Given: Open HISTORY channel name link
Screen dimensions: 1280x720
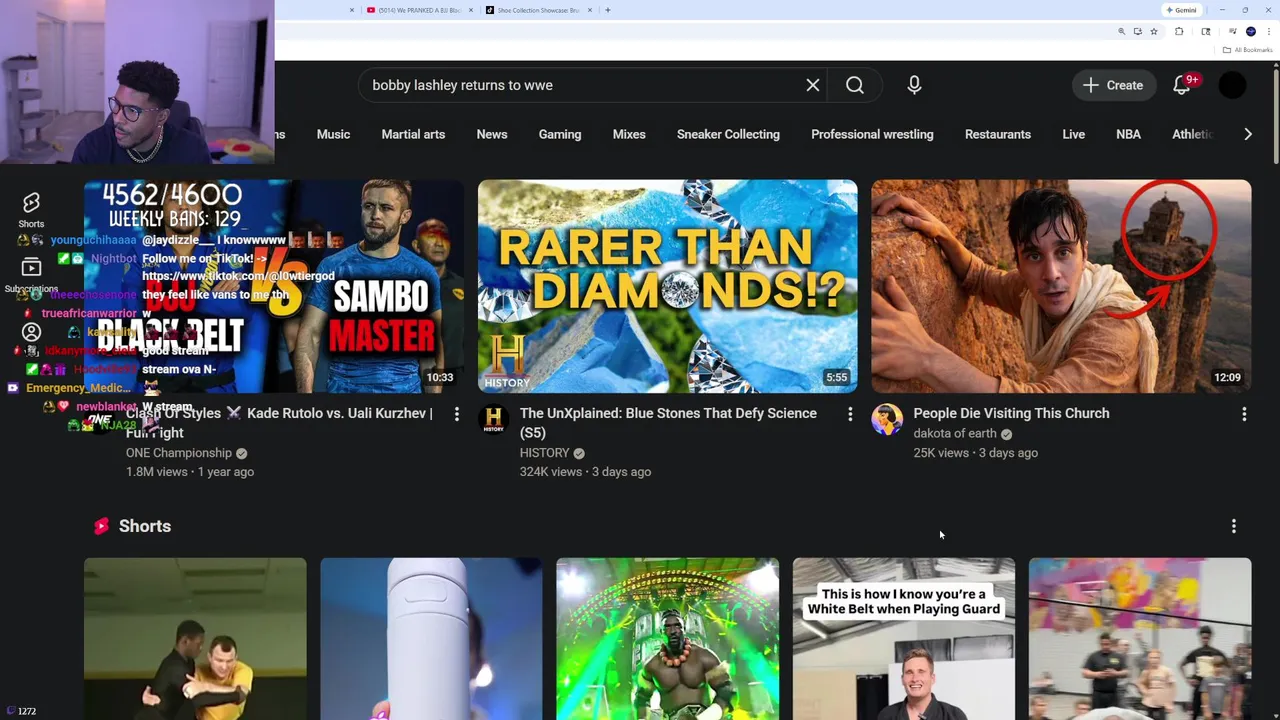Looking at the screenshot, I should click(x=544, y=453).
